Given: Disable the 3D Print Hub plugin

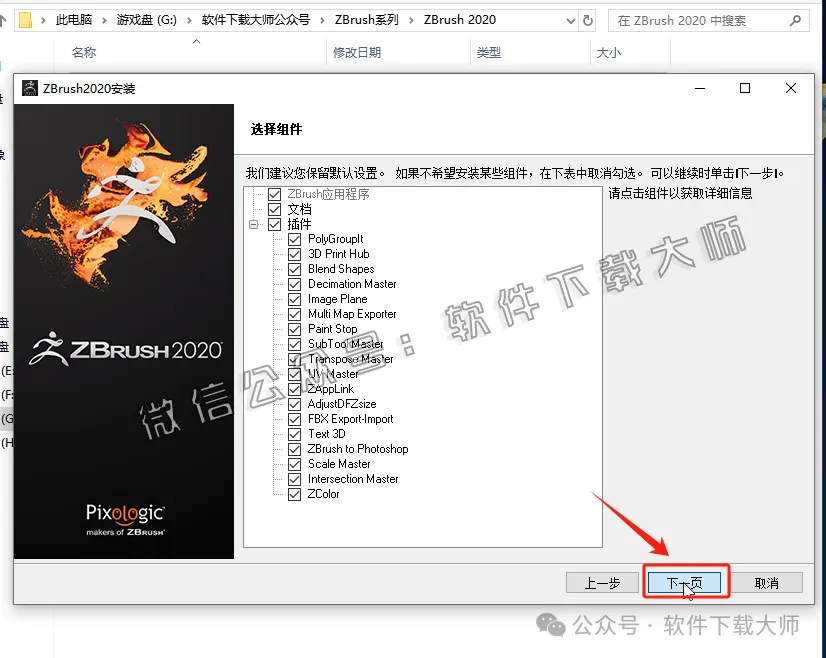Looking at the screenshot, I should 295,253.
